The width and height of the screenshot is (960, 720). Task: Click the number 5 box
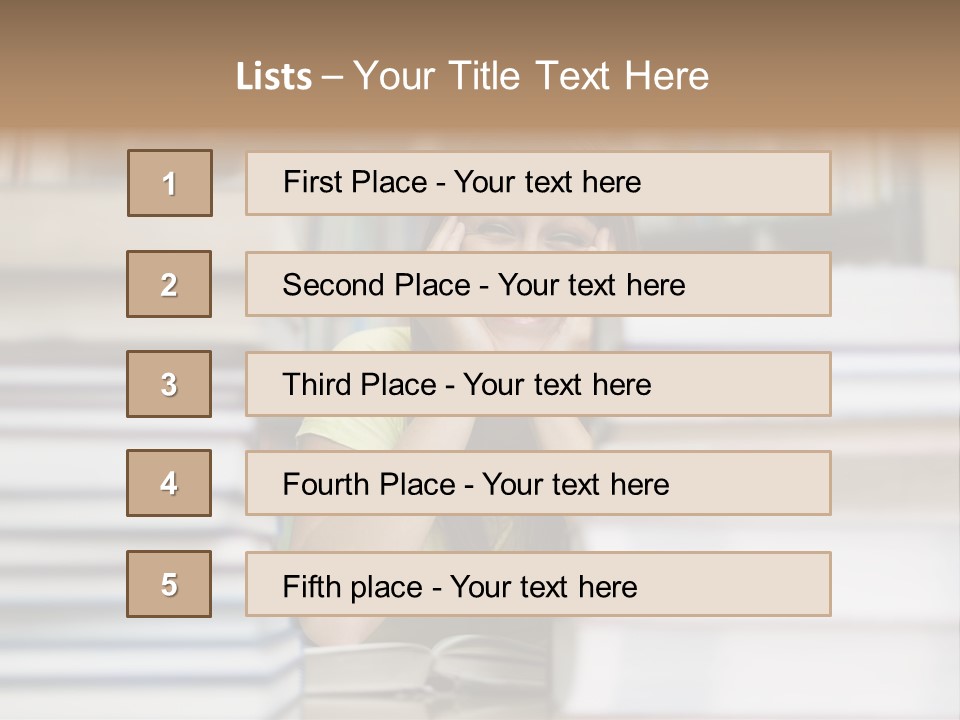pyautogui.click(x=169, y=584)
